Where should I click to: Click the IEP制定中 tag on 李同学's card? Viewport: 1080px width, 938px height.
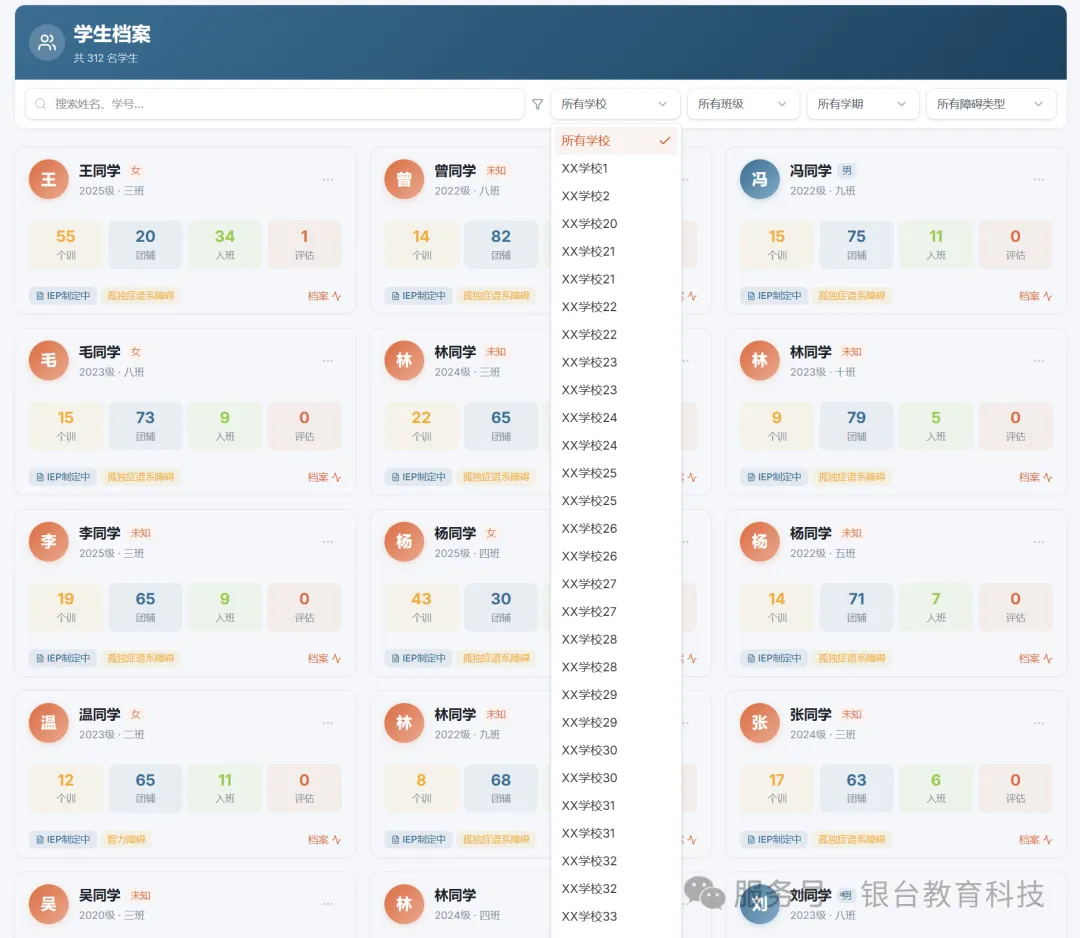[63, 658]
